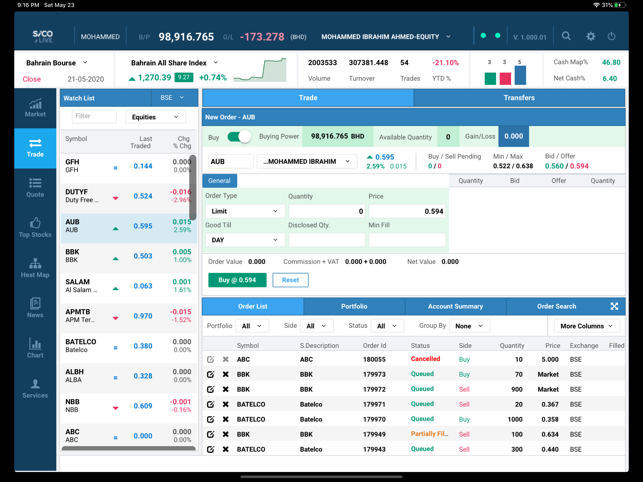Image resolution: width=643 pixels, height=482 pixels.
Task: Cancel order 179972 with X icon
Action: point(226,389)
